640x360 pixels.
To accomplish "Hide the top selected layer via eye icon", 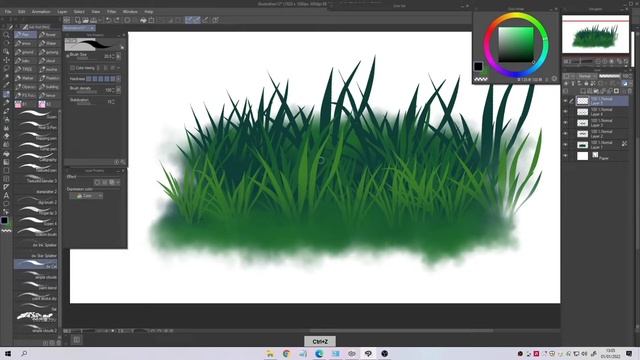I will pos(565,101).
